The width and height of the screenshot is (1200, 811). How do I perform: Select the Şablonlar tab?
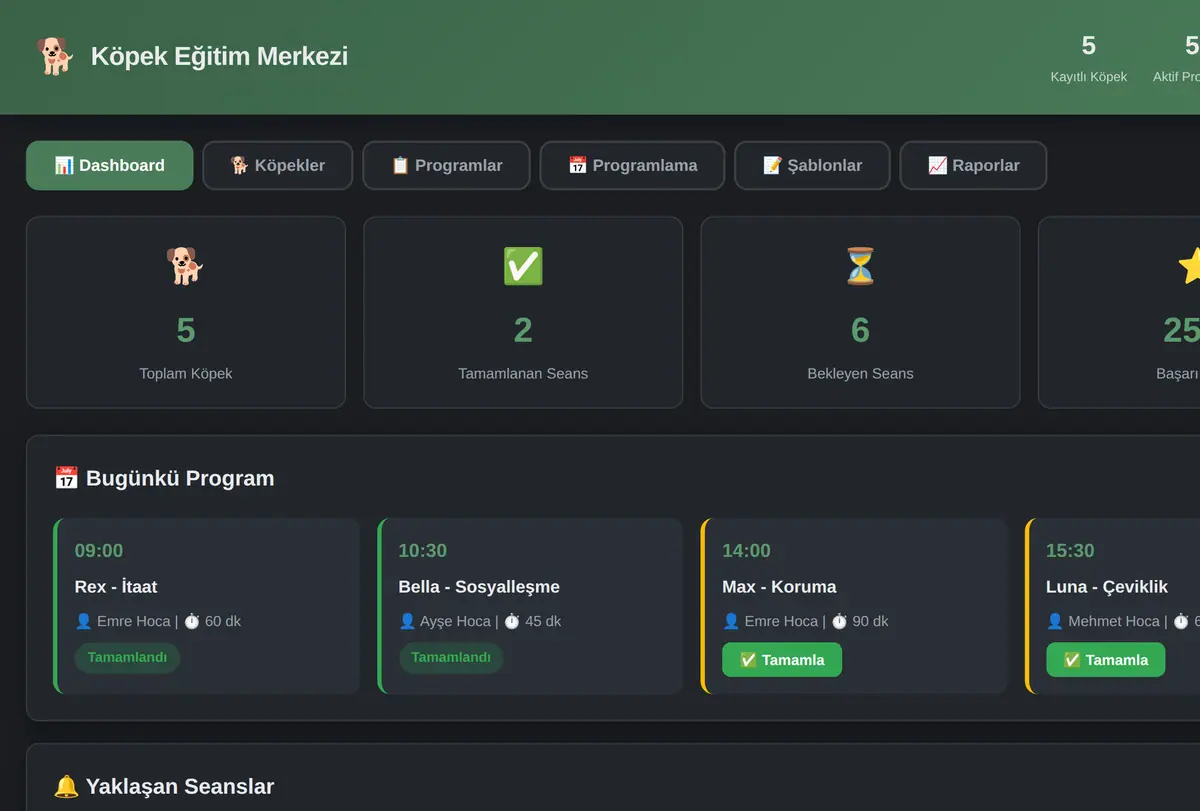click(812, 165)
